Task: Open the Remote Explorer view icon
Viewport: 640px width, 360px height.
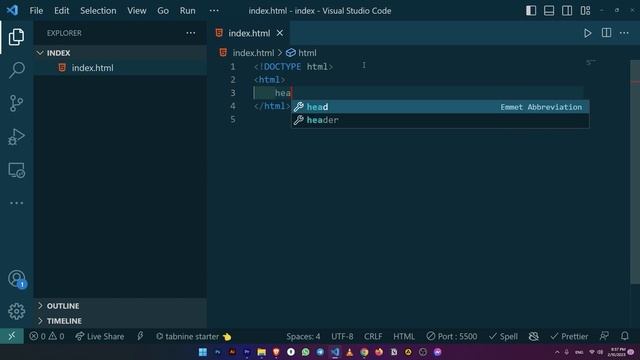Action: pos(16,170)
